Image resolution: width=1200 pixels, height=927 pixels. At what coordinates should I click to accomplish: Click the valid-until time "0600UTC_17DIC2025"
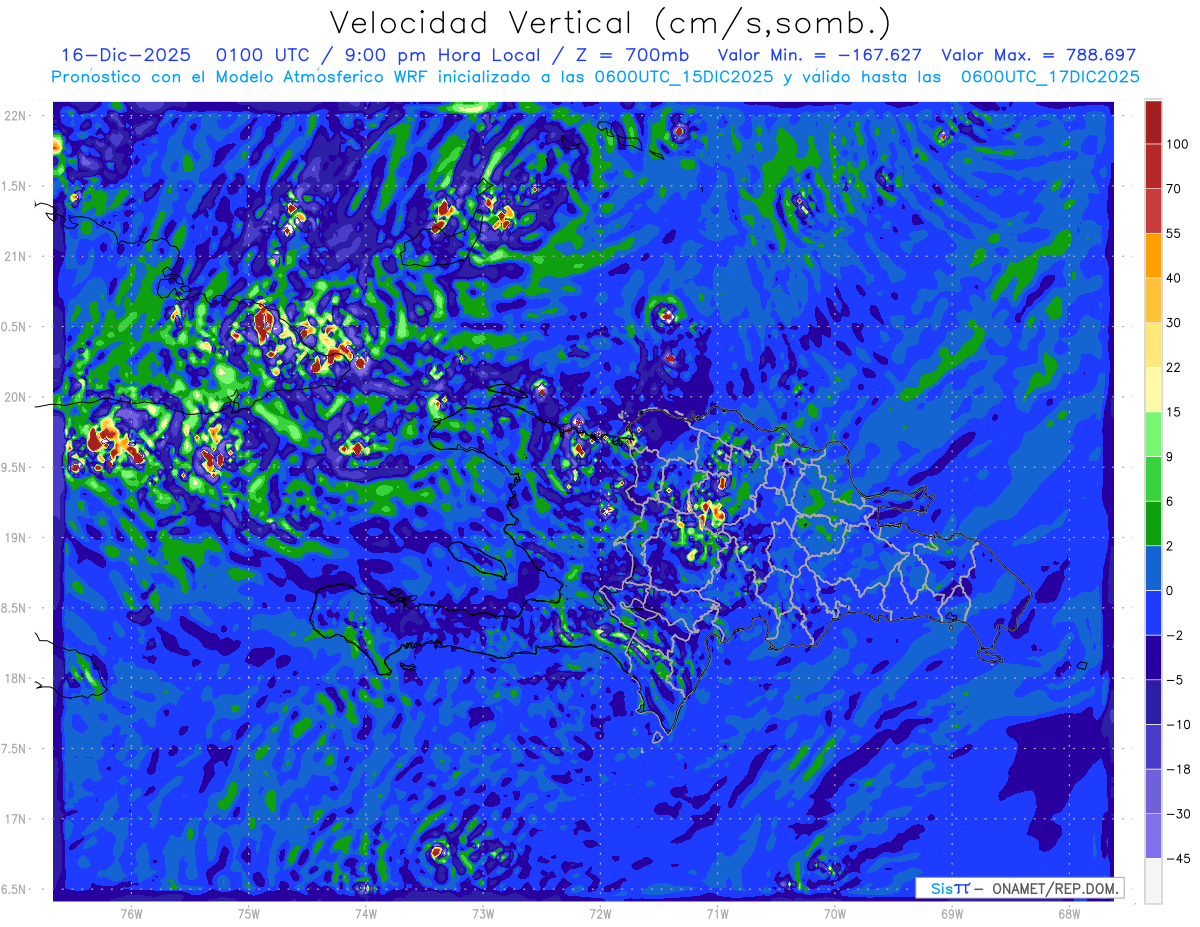coord(1050,77)
